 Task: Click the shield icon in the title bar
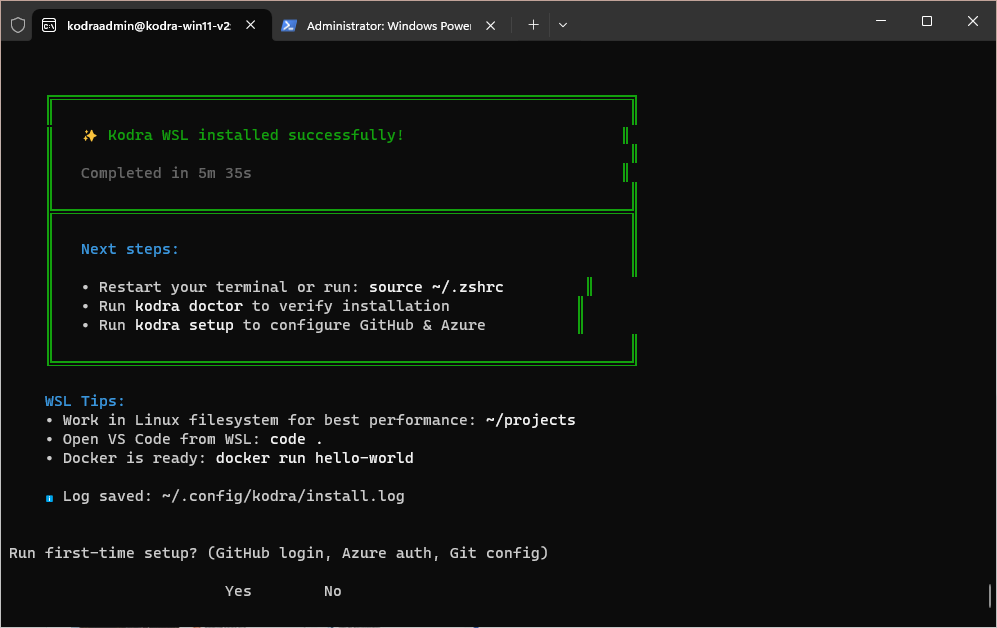[x=16, y=24]
